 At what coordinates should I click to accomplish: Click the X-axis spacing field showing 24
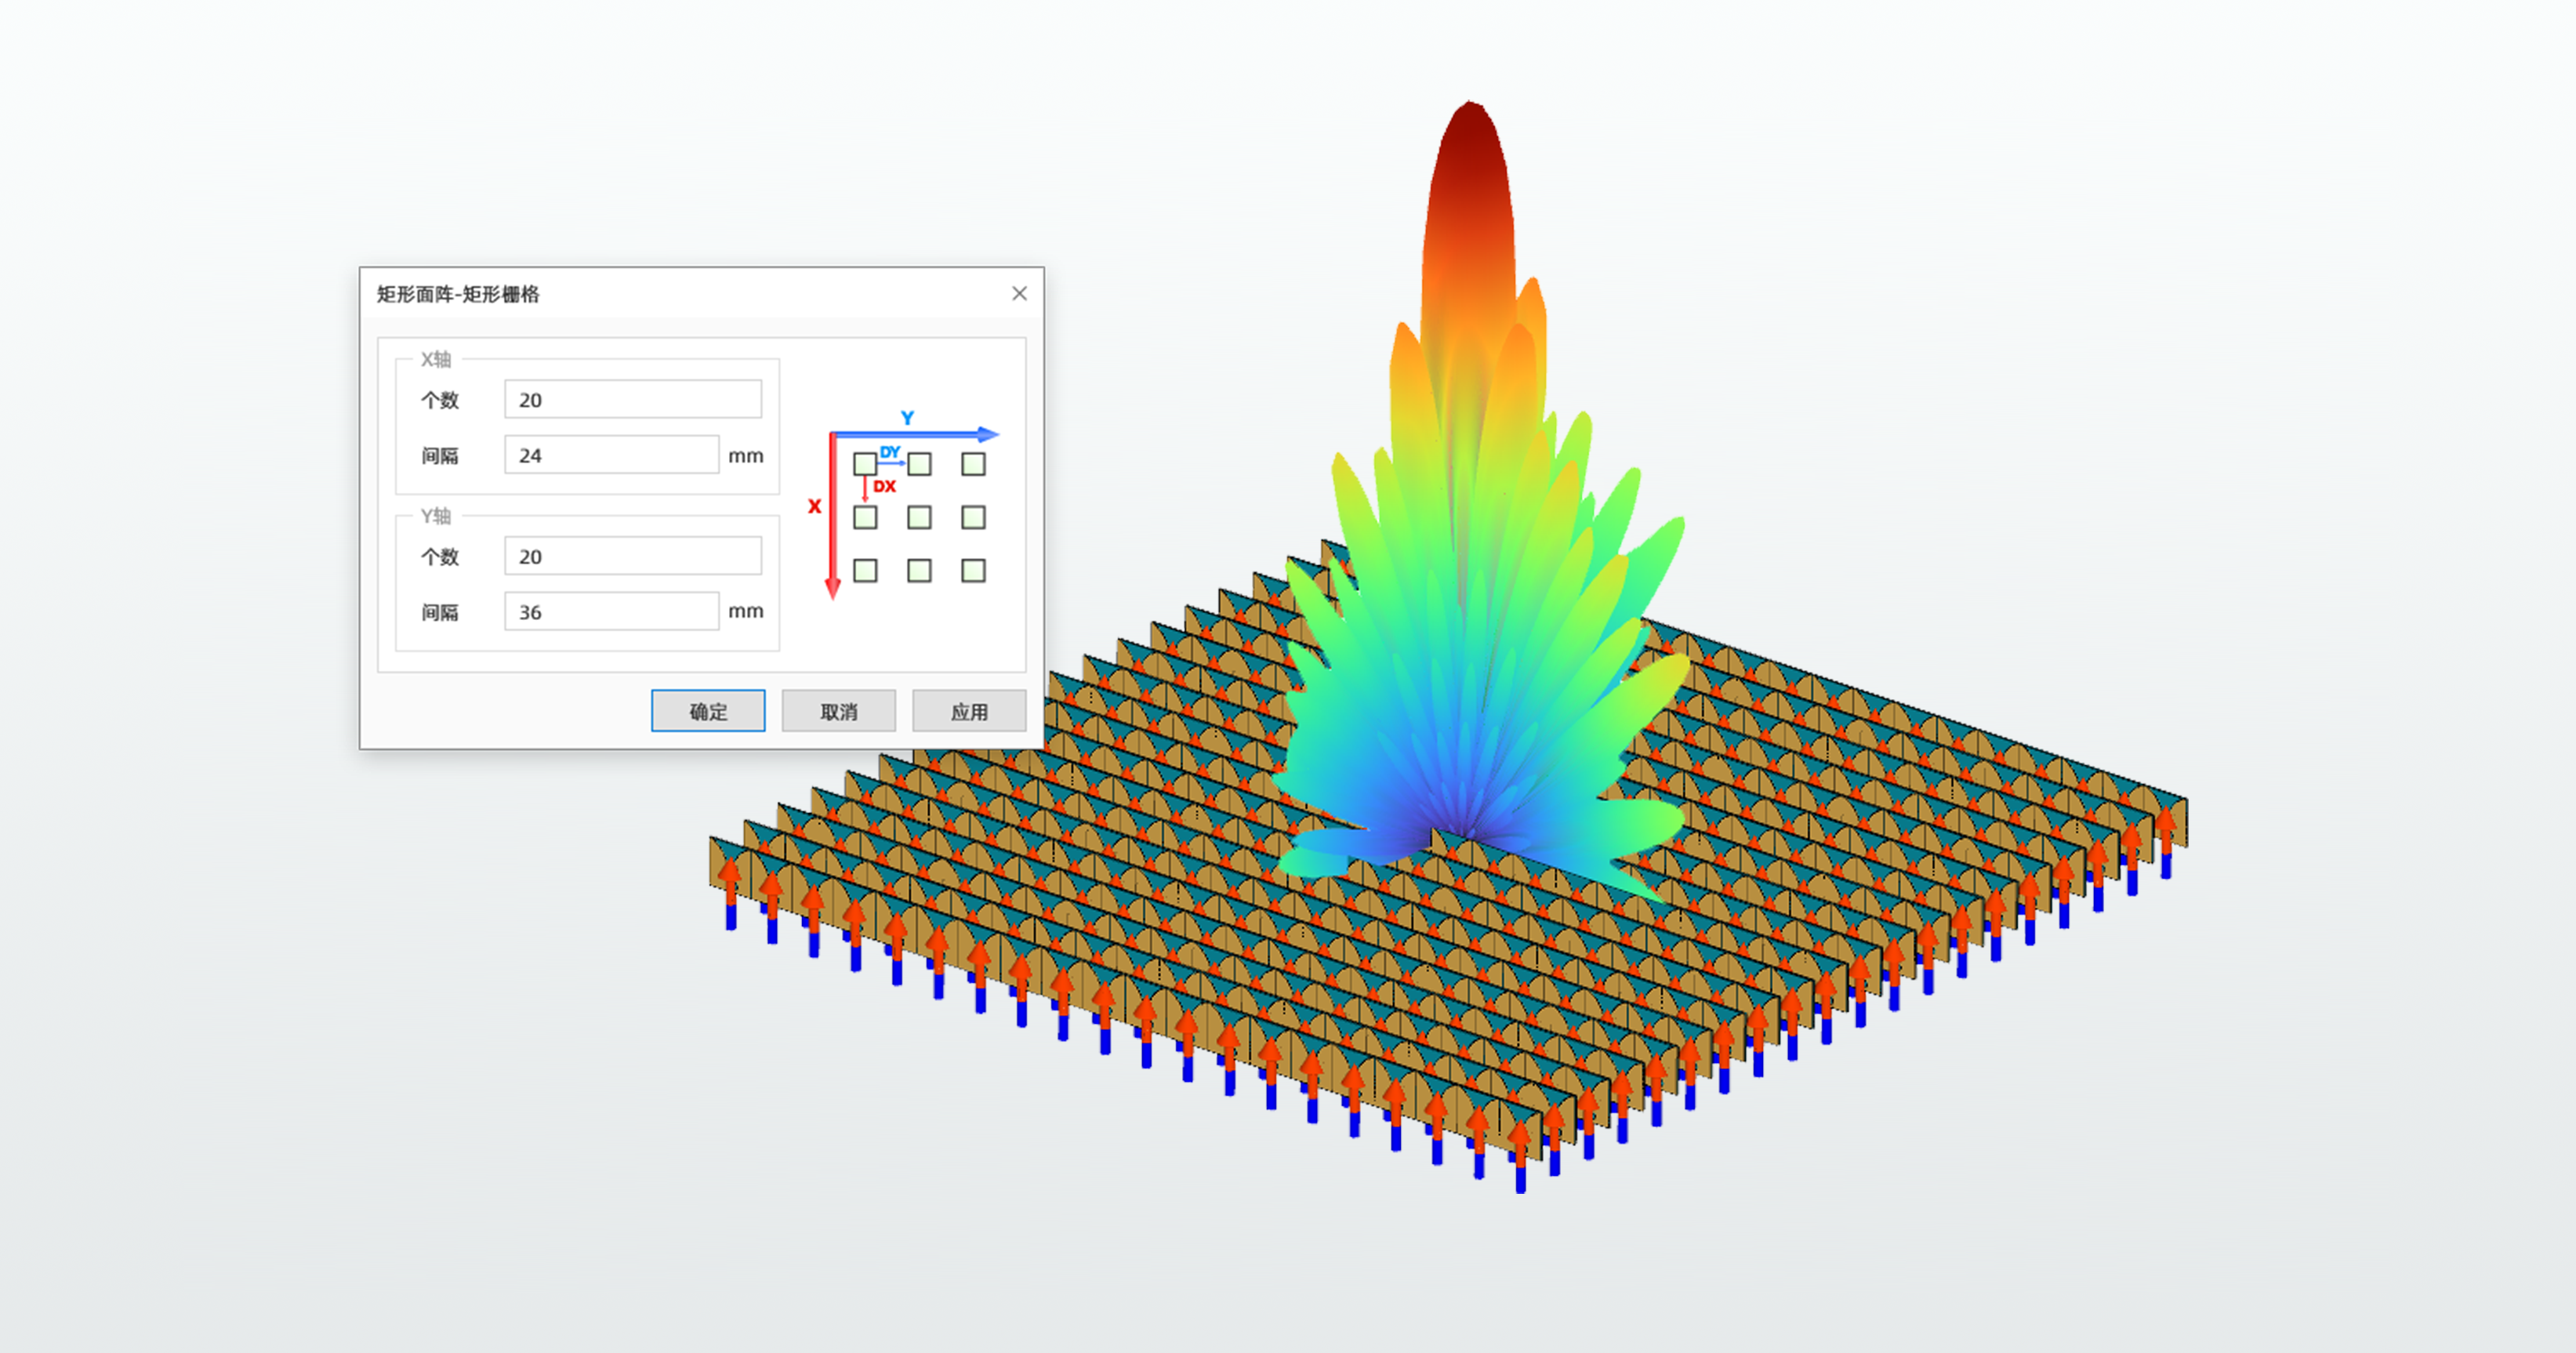[x=611, y=455]
